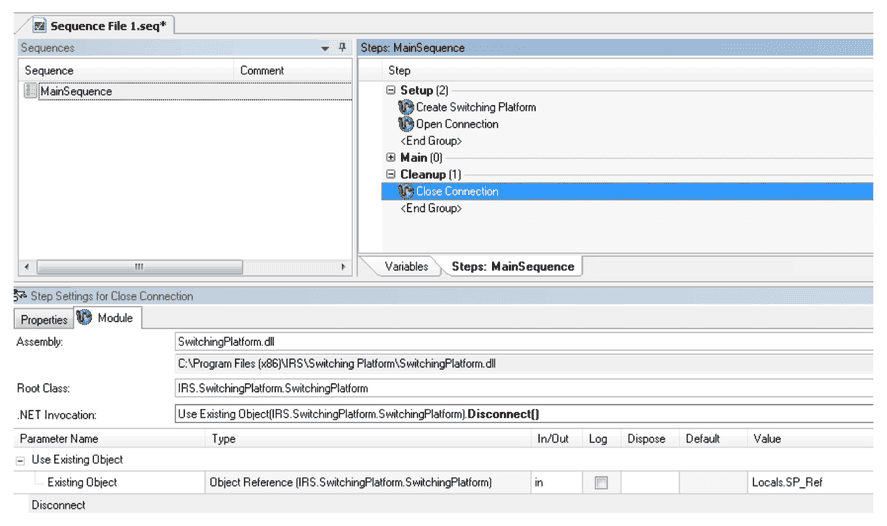Click the Assembly field SwitchingPlatform.dll
The height and width of the screenshot is (526, 887).
coord(524,342)
